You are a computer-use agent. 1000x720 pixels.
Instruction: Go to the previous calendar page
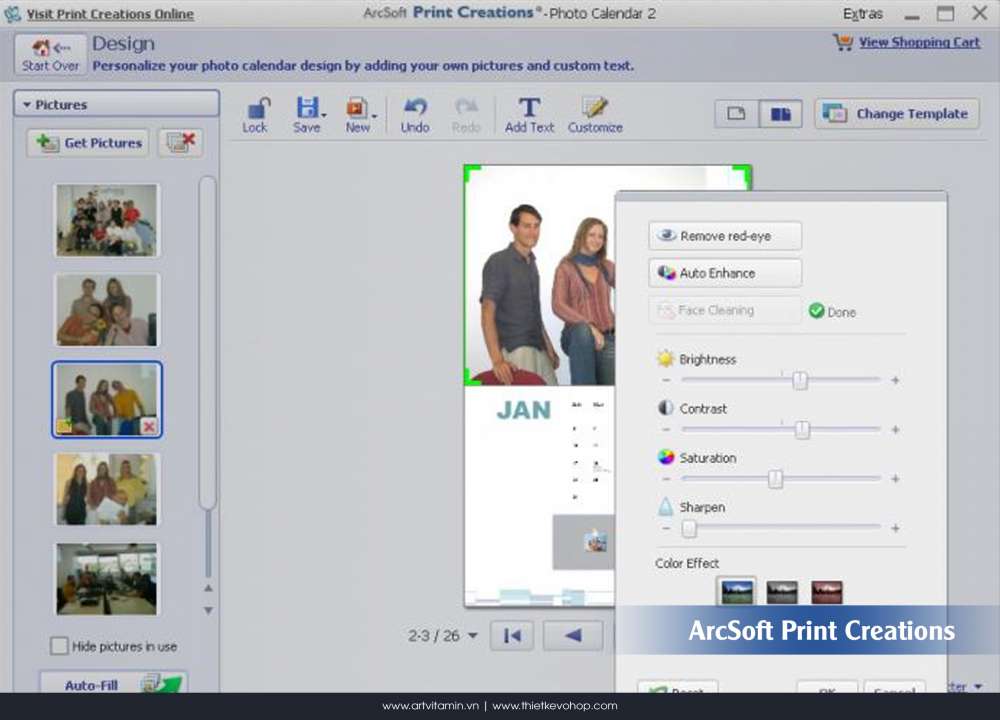point(573,636)
